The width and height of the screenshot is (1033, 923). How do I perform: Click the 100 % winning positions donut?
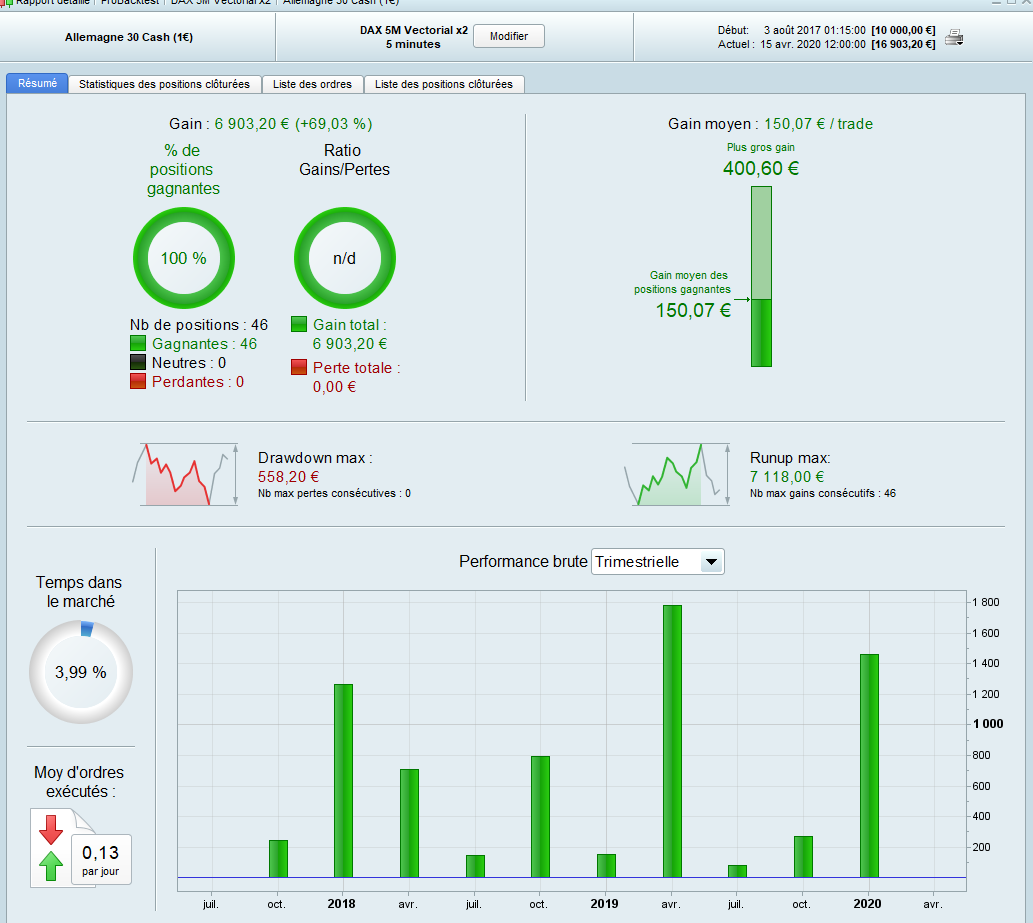[184, 258]
